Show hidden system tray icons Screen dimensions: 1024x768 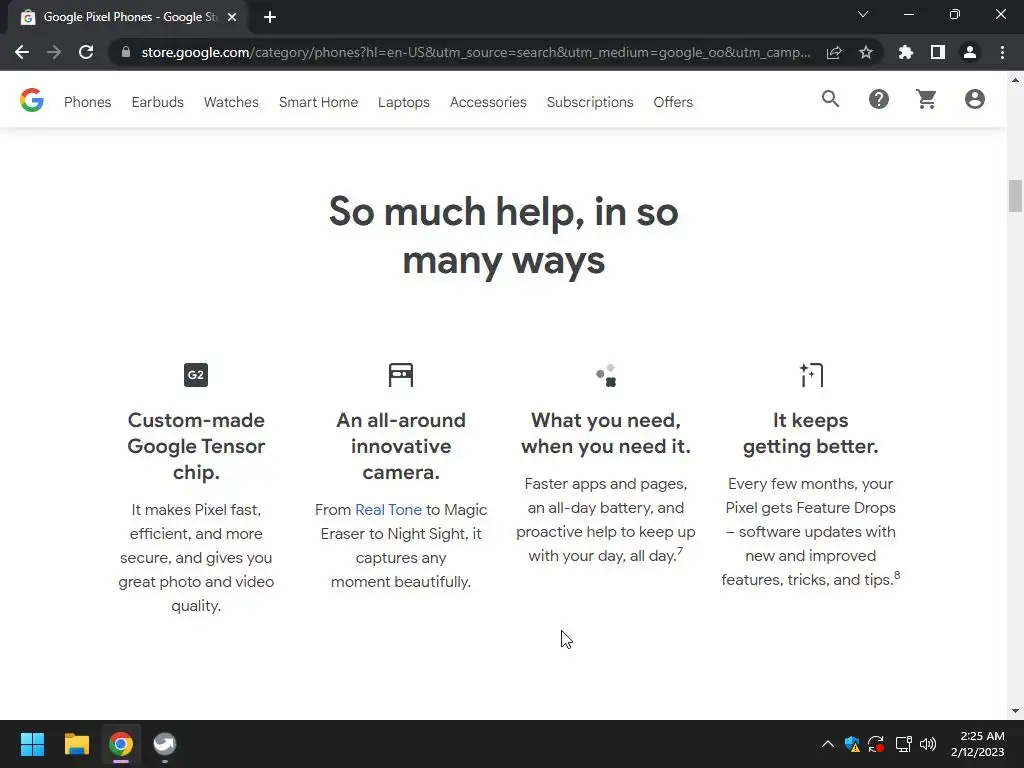[827, 744]
